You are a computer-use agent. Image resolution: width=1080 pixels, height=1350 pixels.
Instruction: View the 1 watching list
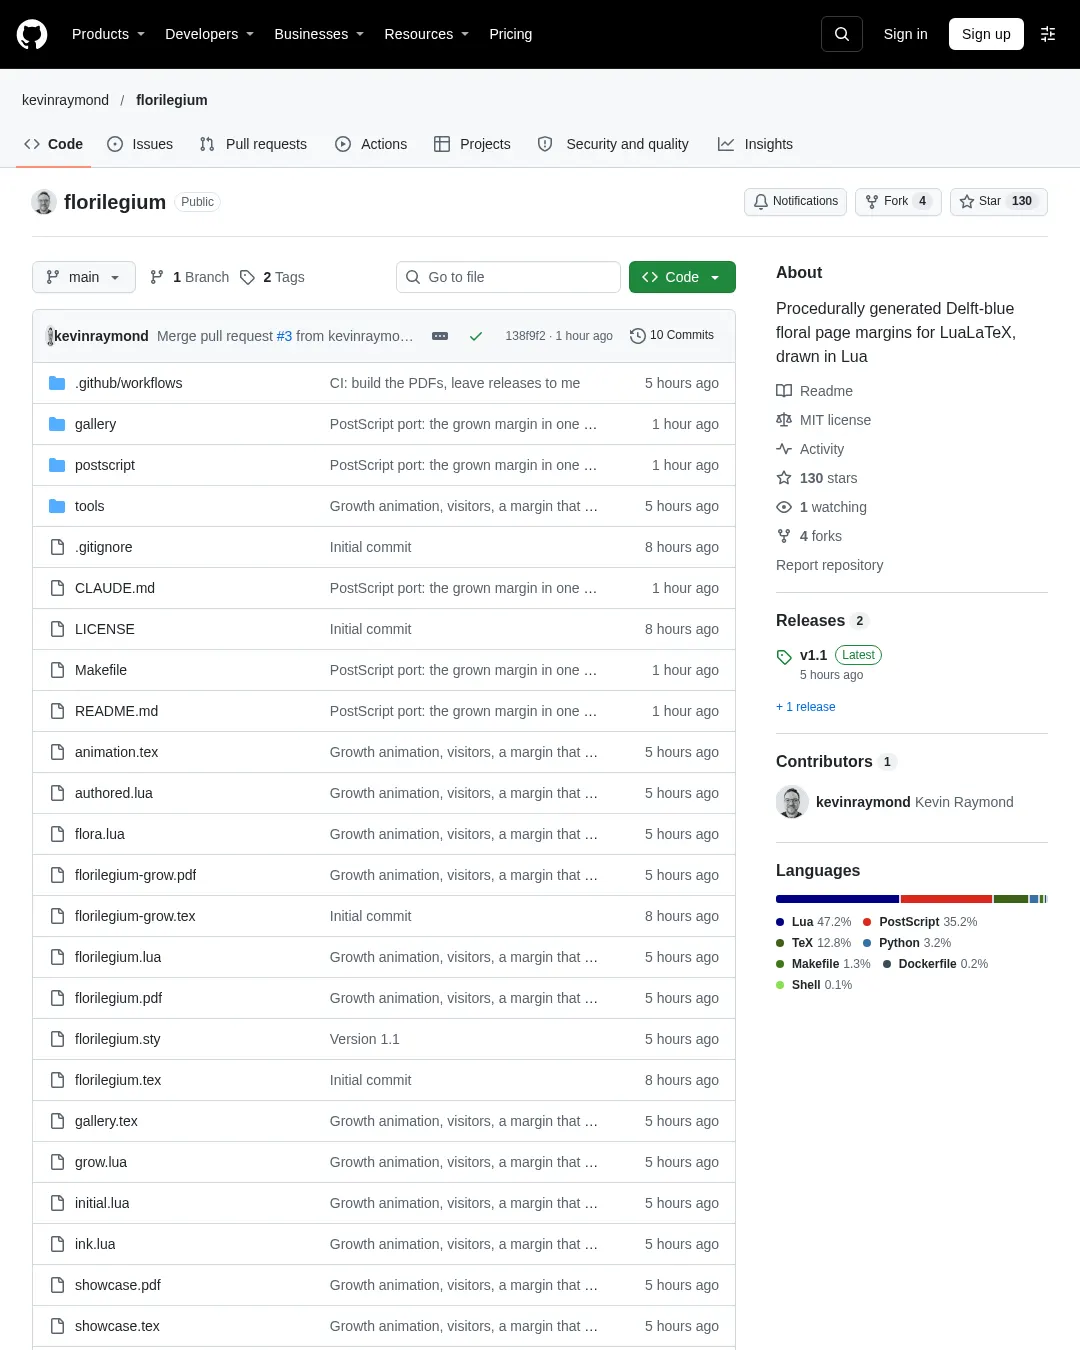(x=821, y=507)
